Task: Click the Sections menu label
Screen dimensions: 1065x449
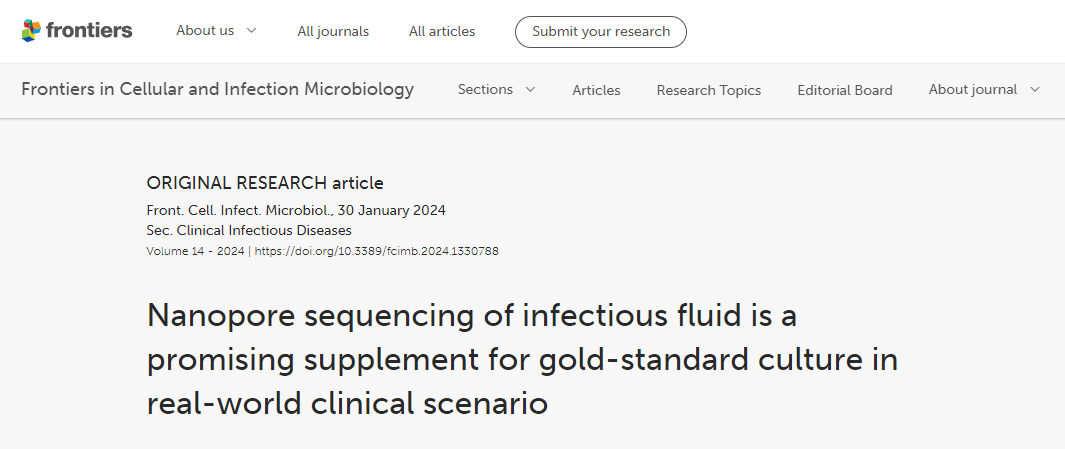Action: click(485, 90)
